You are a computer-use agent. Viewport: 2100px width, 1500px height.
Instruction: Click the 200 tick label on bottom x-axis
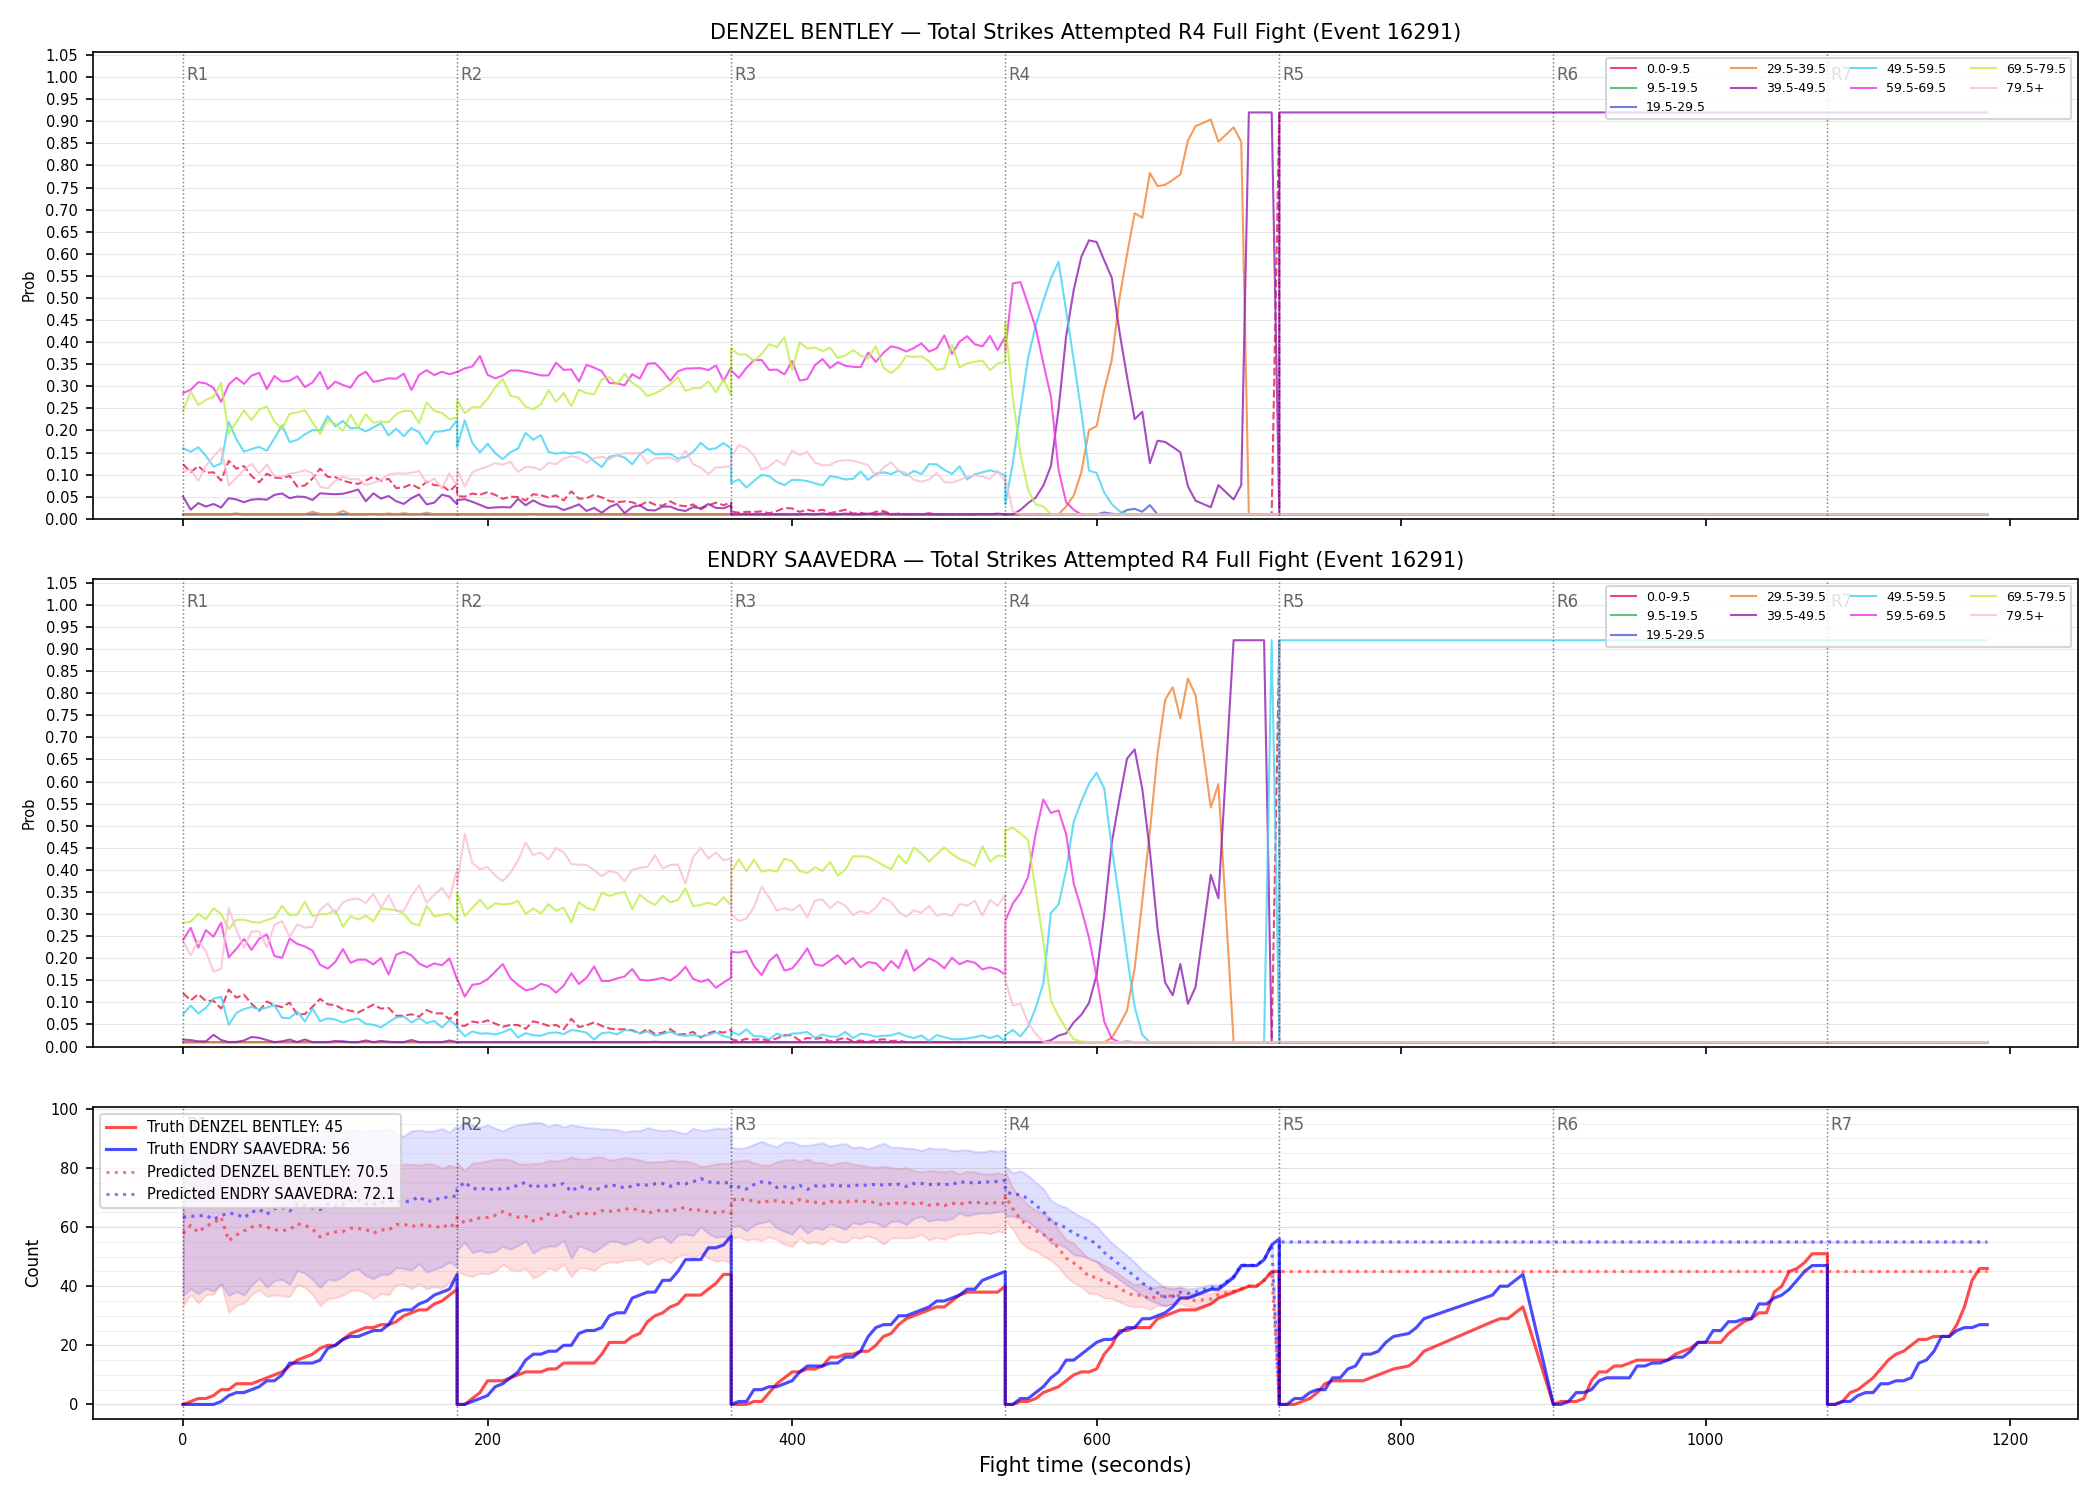point(487,1439)
